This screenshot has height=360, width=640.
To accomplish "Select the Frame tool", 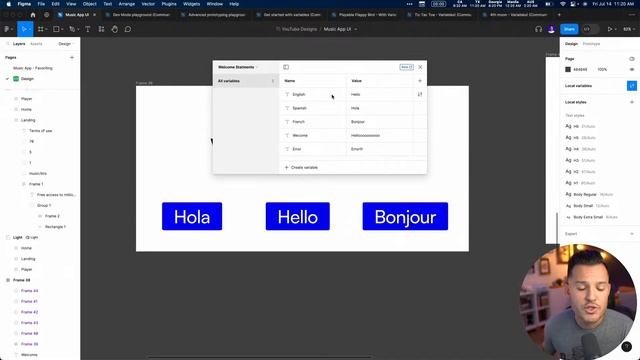I will point(40,29).
